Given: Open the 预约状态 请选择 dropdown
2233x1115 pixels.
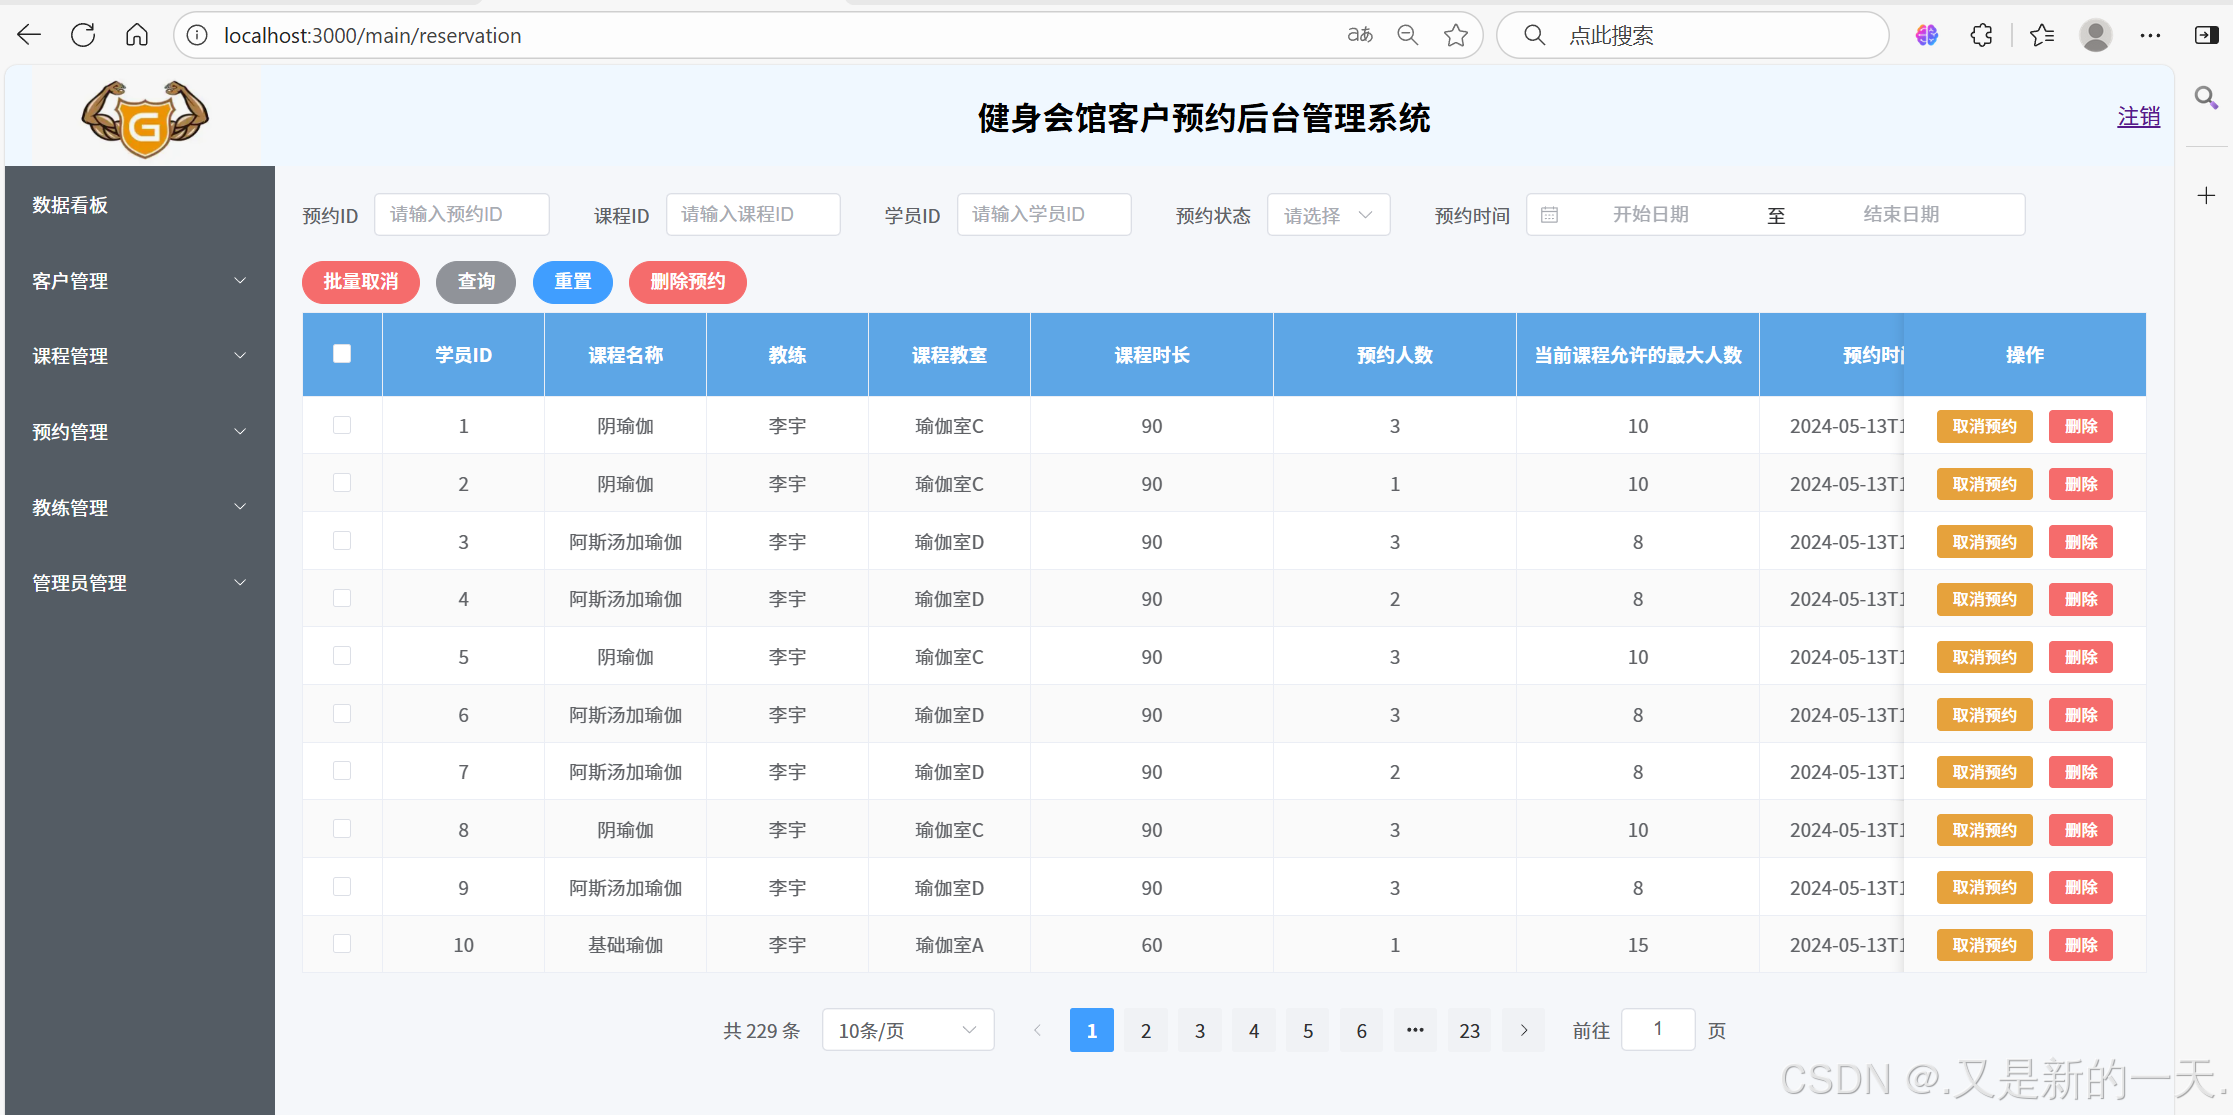Looking at the screenshot, I should [1328, 214].
